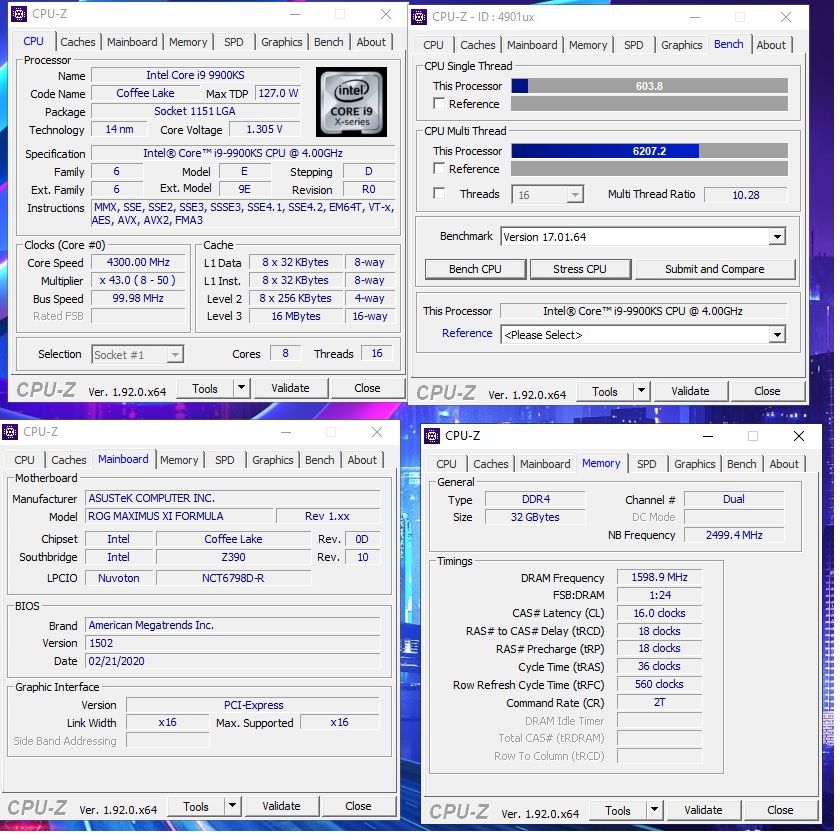Click Close in the Mainboard window

coord(358,805)
